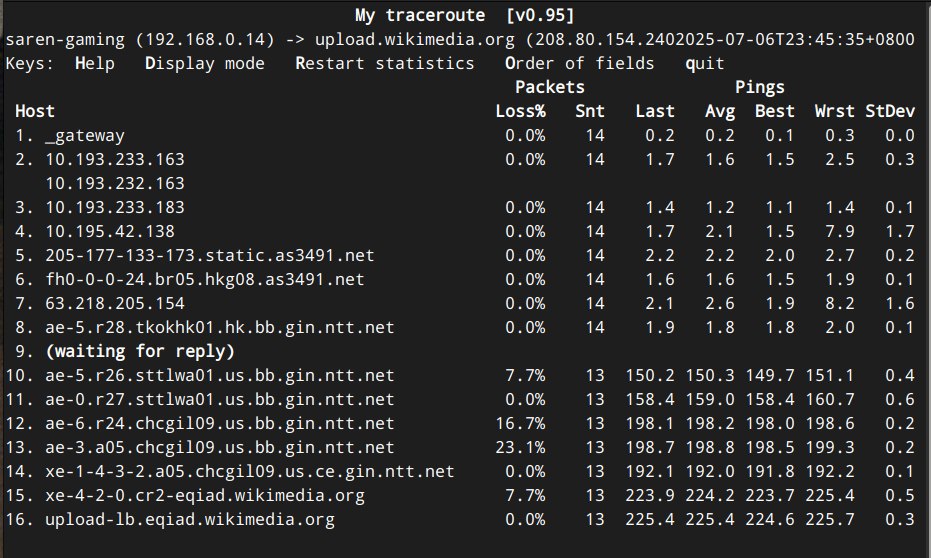Select the Avg column header
The width and height of the screenshot is (931, 558).
tap(720, 111)
